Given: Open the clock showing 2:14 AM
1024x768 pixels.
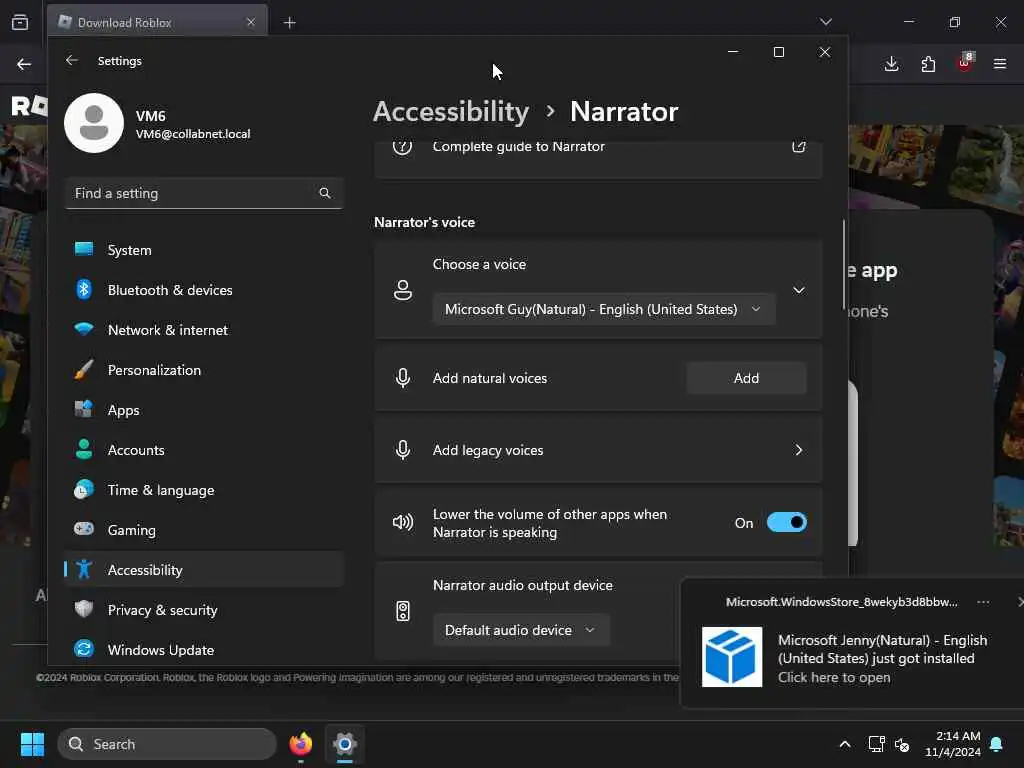Looking at the screenshot, I should point(953,744).
